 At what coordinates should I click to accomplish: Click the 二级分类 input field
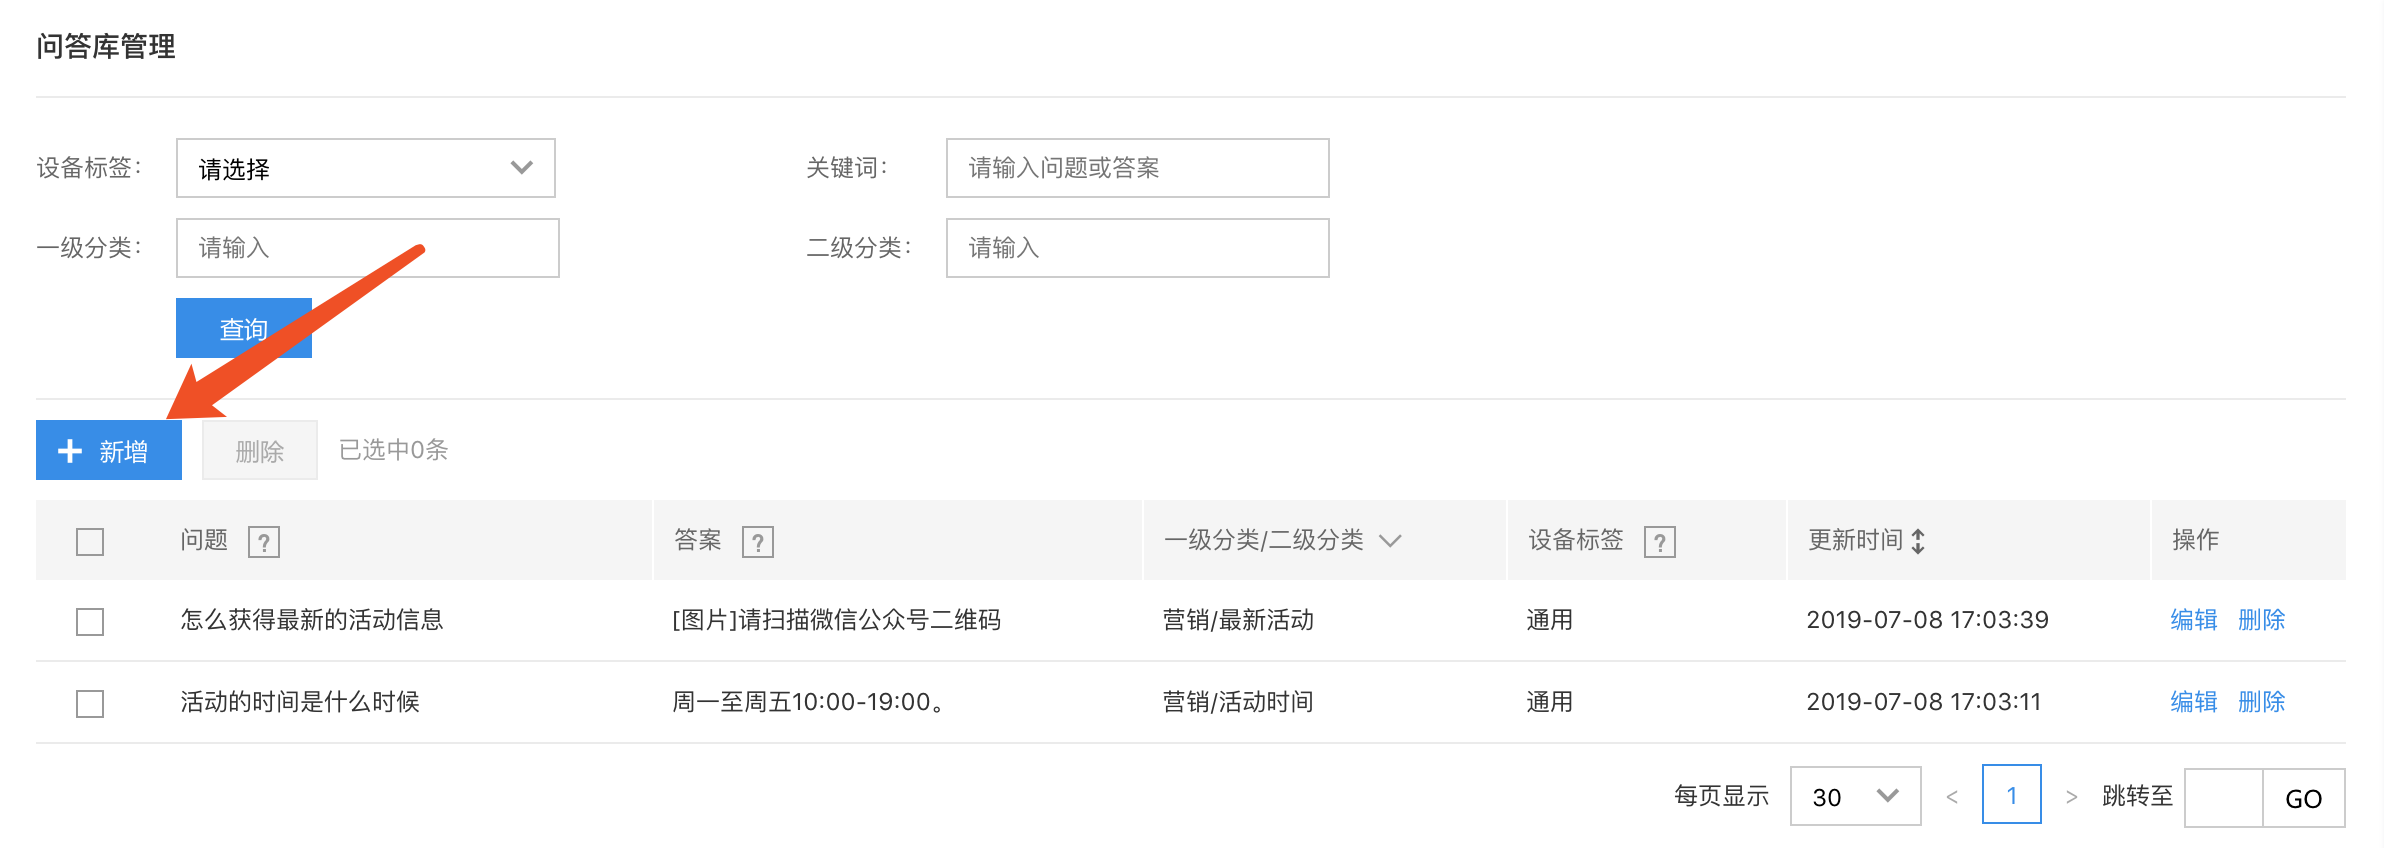pyautogui.click(x=1138, y=248)
